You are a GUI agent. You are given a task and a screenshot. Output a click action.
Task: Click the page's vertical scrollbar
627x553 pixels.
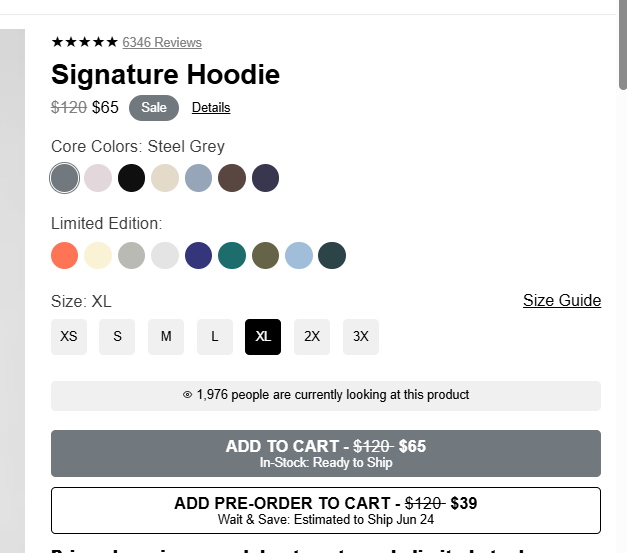click(x=622, y=60)
